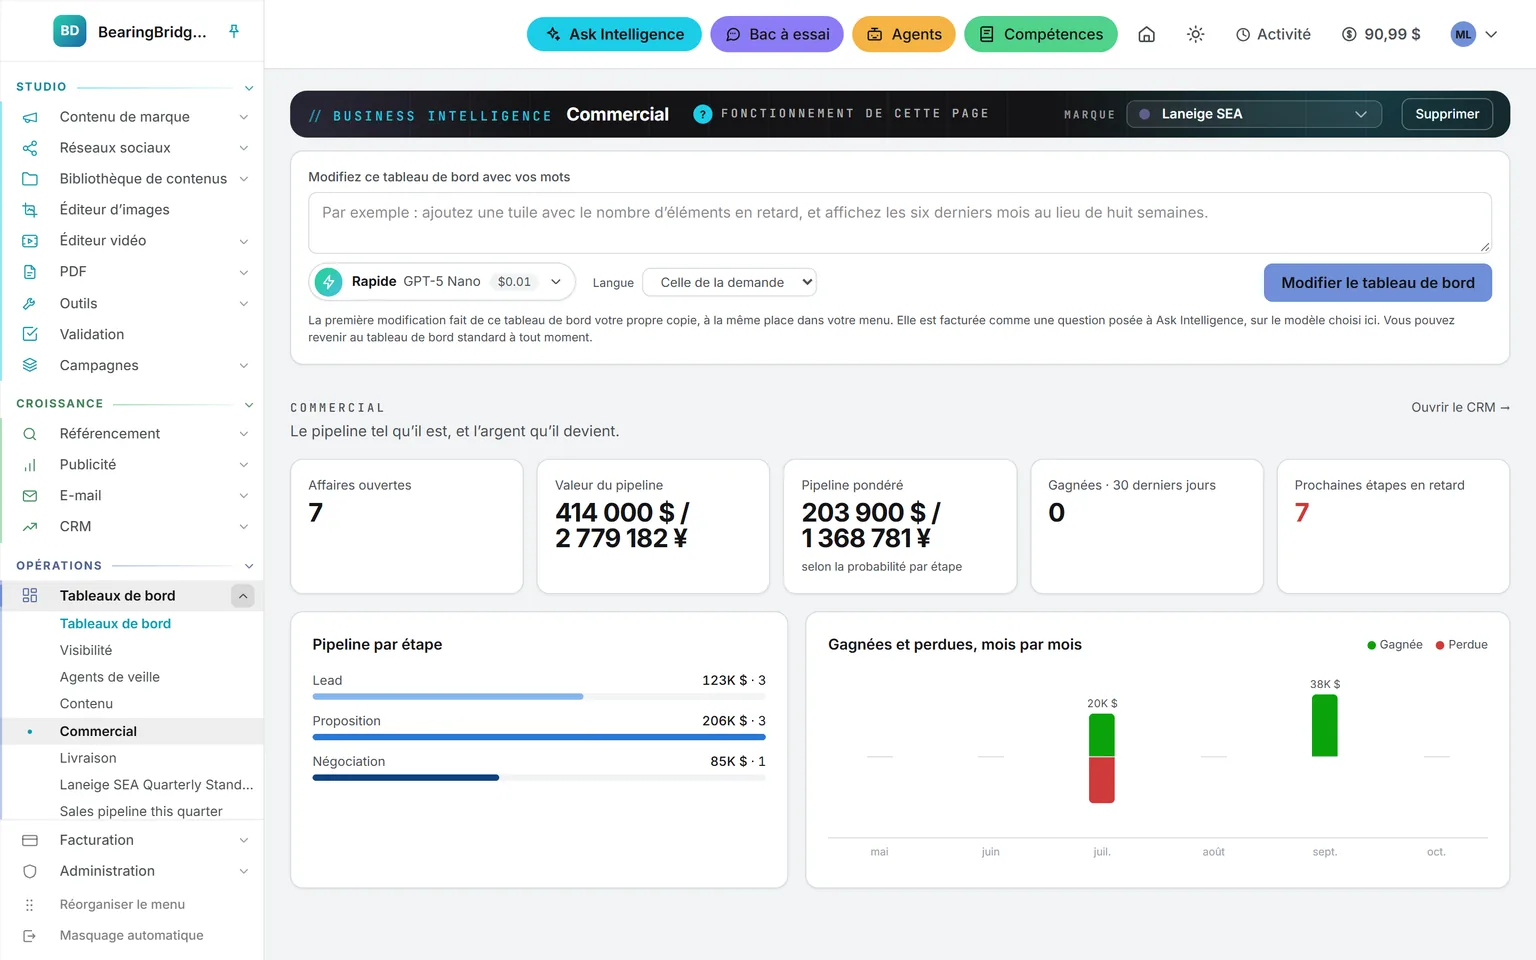Click the Ask Intelligence button
The height and width of the screenshot is (960, 1536).
point(614,34)
